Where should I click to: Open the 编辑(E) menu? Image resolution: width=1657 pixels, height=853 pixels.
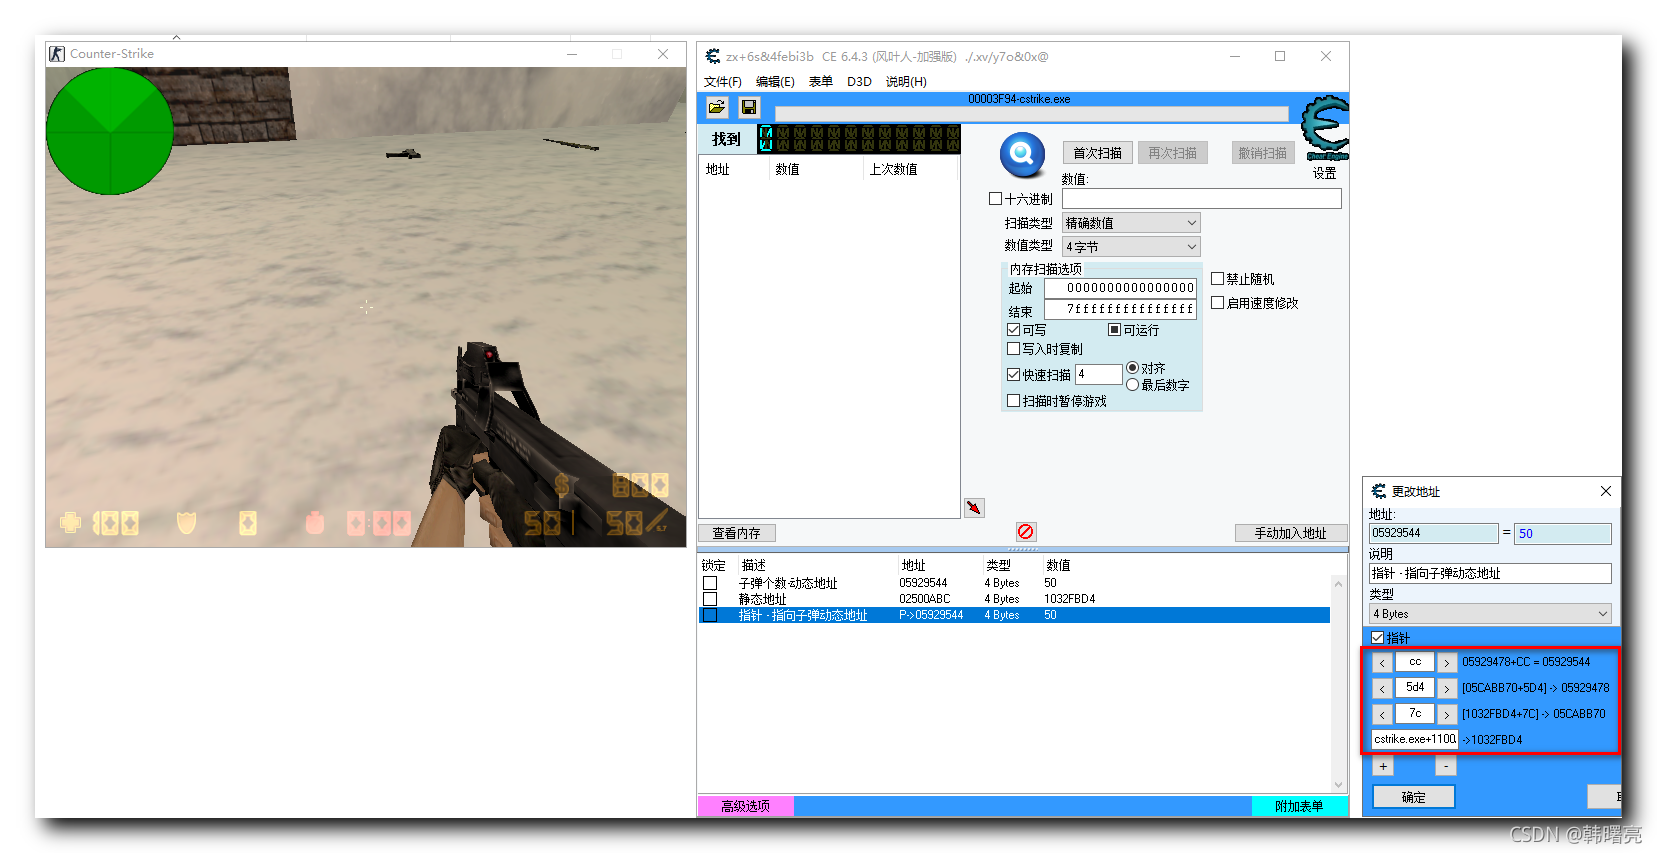click(x=775, y=82)
